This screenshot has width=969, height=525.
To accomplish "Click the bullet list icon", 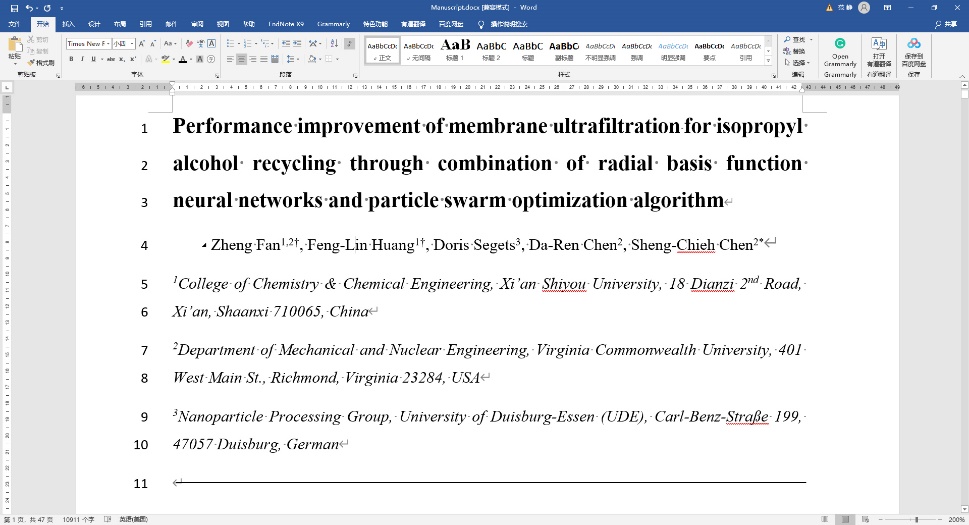I will 231,44.
